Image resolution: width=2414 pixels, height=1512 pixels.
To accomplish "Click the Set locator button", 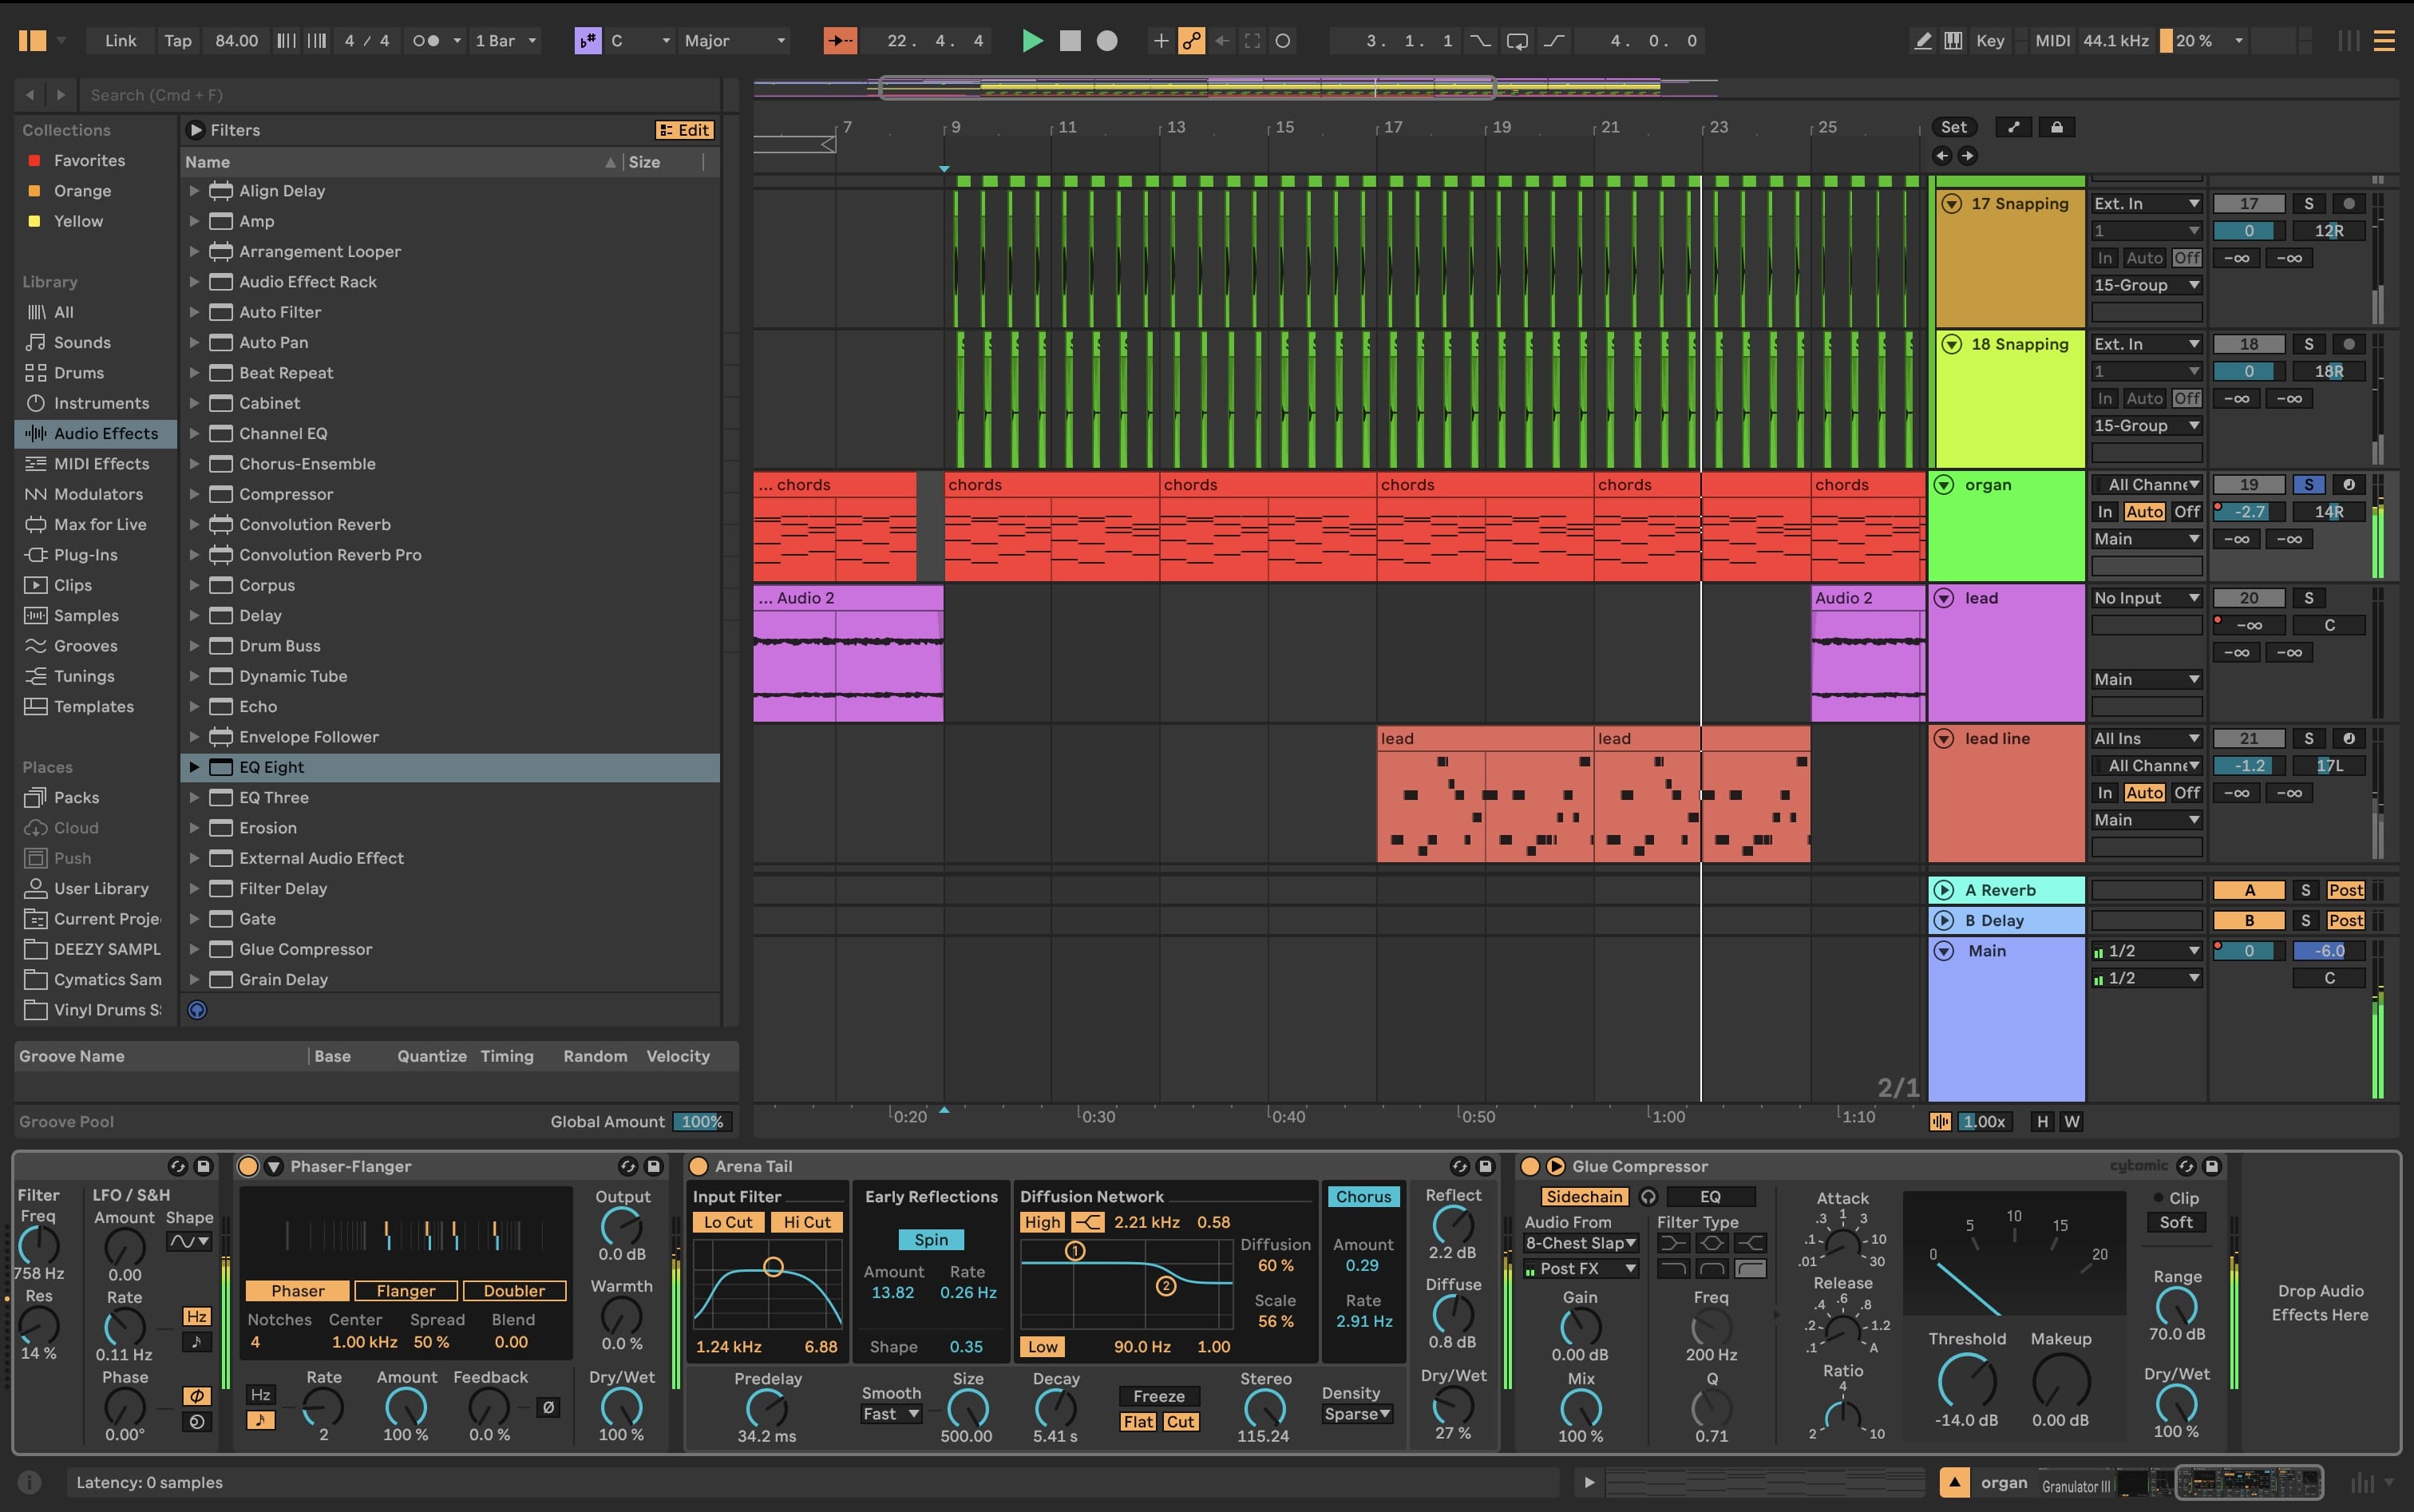I will pos(1953,127).
